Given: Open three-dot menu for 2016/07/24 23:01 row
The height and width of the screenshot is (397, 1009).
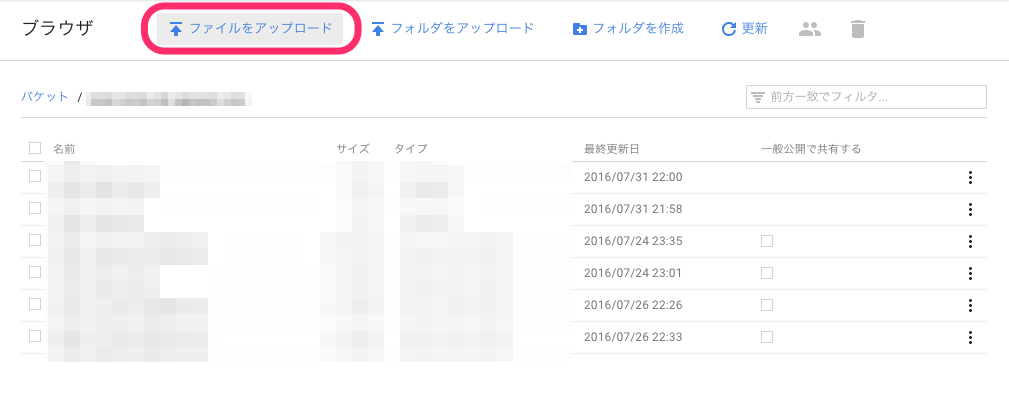Looking at the screenshot, I should (970, 273).
